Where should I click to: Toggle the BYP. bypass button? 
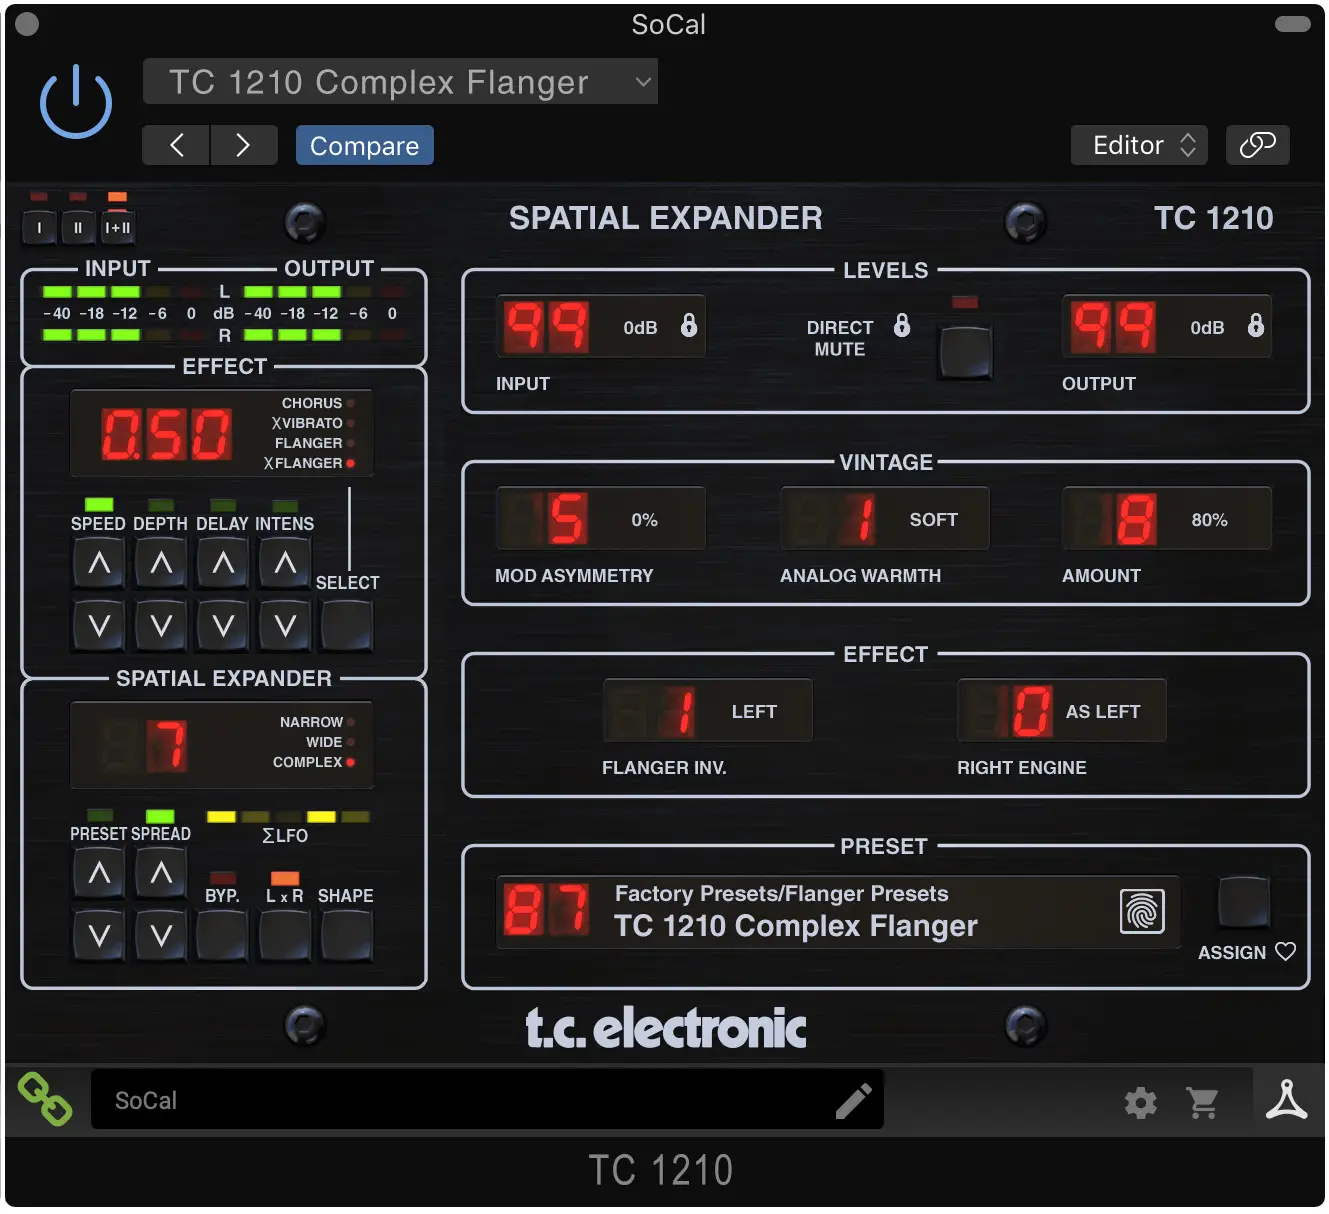coord(222,936)
